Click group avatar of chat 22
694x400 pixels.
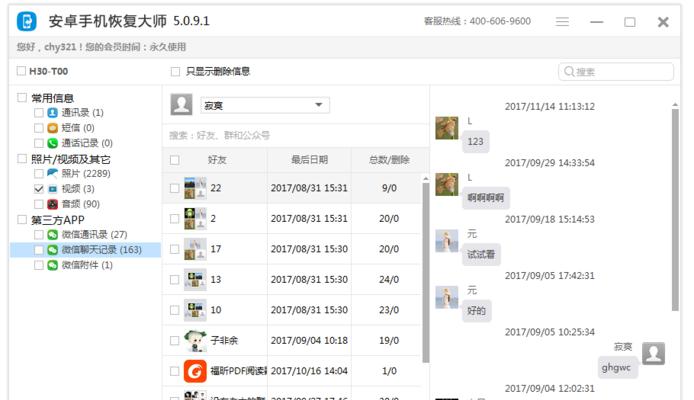(195, 188)
